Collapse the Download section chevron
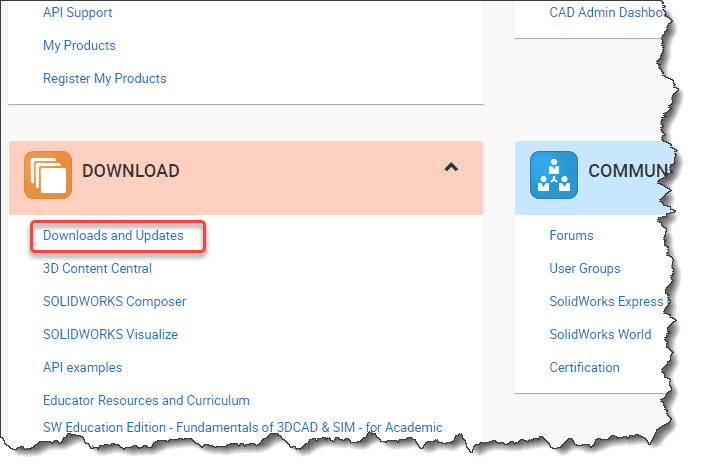 click(451, 168)
